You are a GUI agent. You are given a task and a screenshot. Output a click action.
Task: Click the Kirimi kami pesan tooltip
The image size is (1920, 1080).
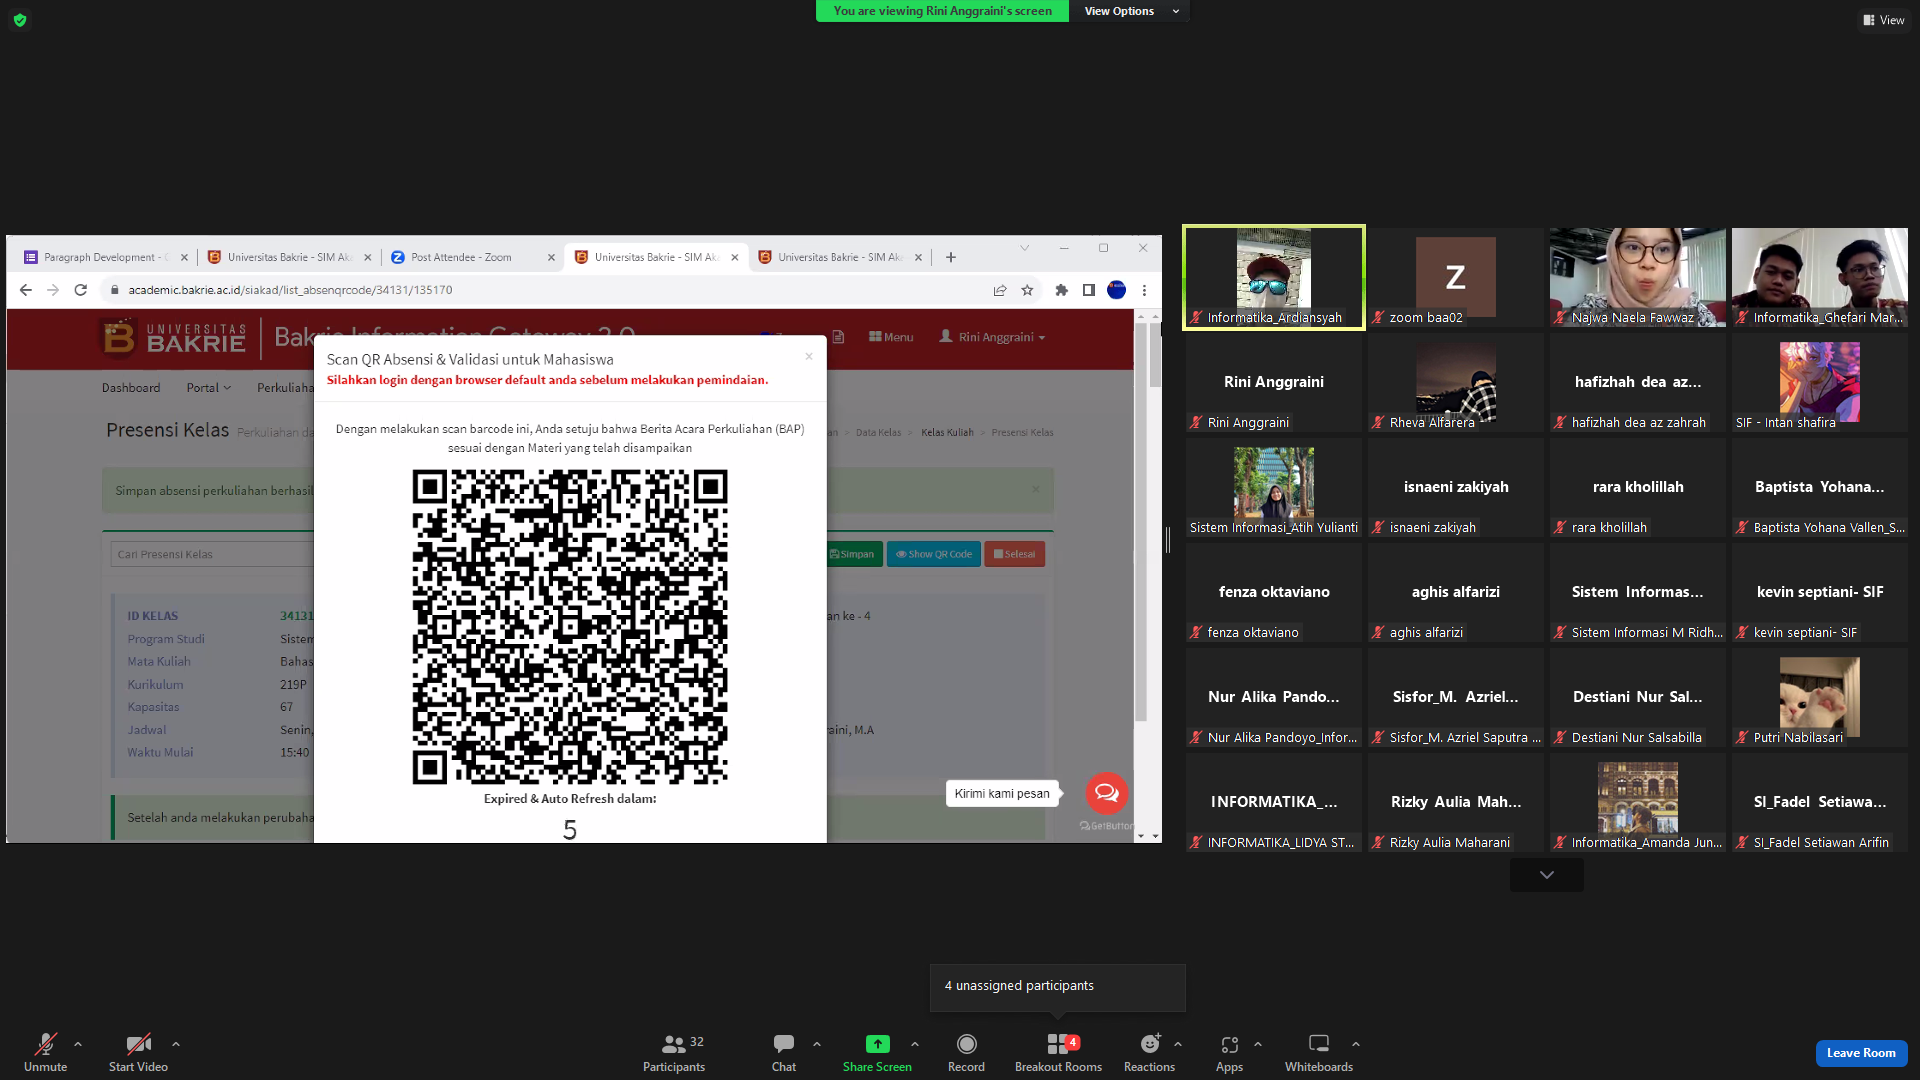tap(1002, 793)
